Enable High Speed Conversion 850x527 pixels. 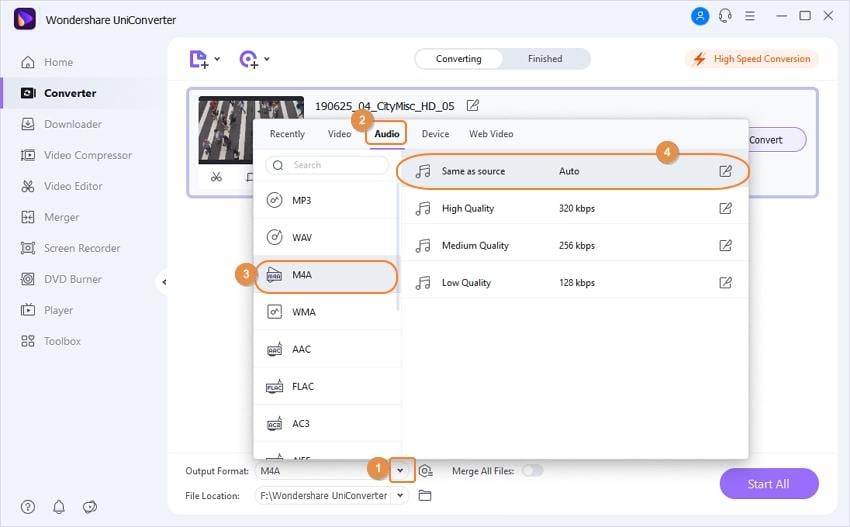click(x=752, y=59)
